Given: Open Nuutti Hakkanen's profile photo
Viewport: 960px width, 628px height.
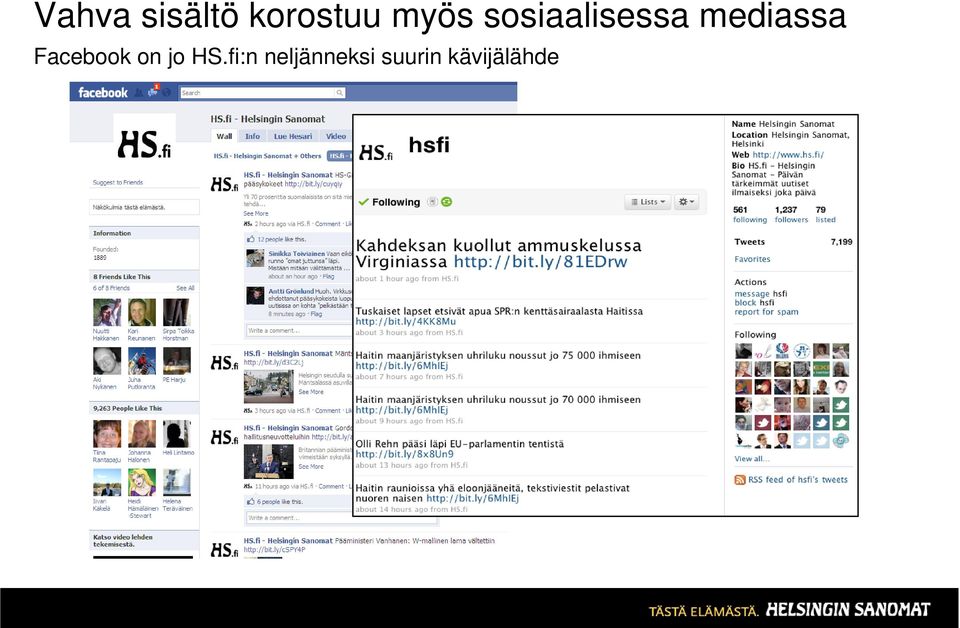Looking at the screenshot, I should point(107,313).
